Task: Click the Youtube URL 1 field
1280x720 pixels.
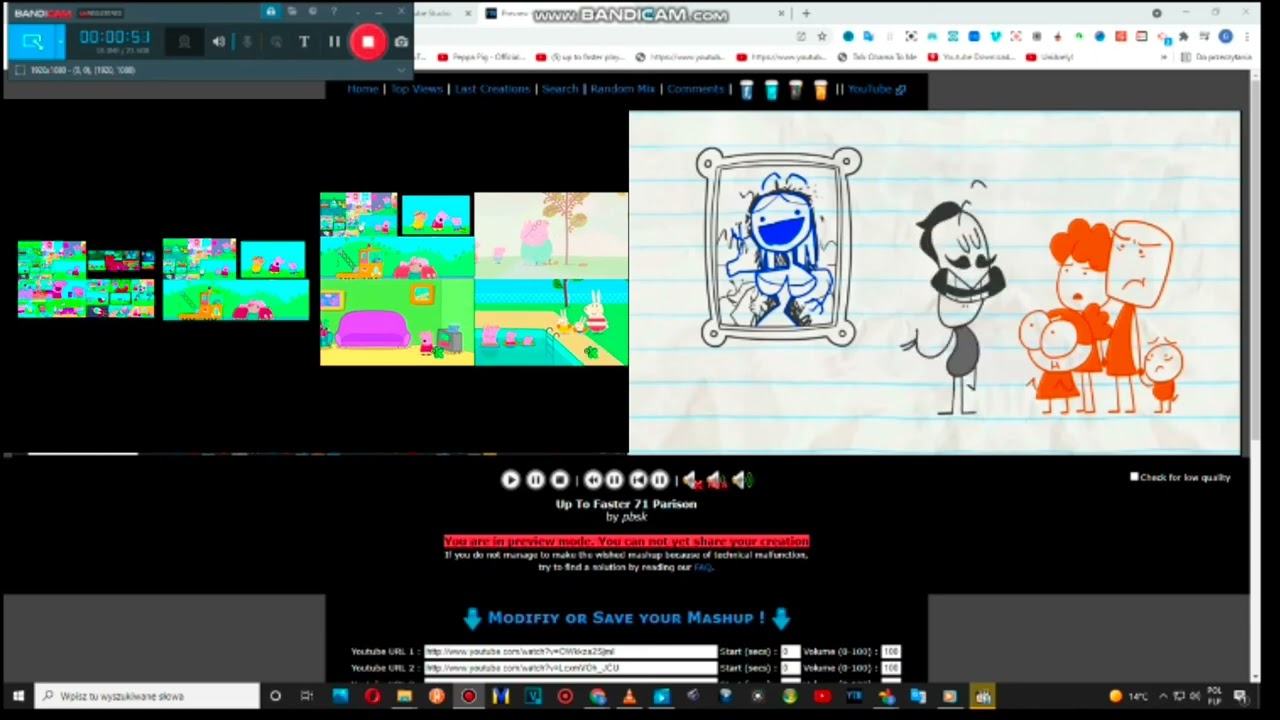Action: click(x=570, y=651)
